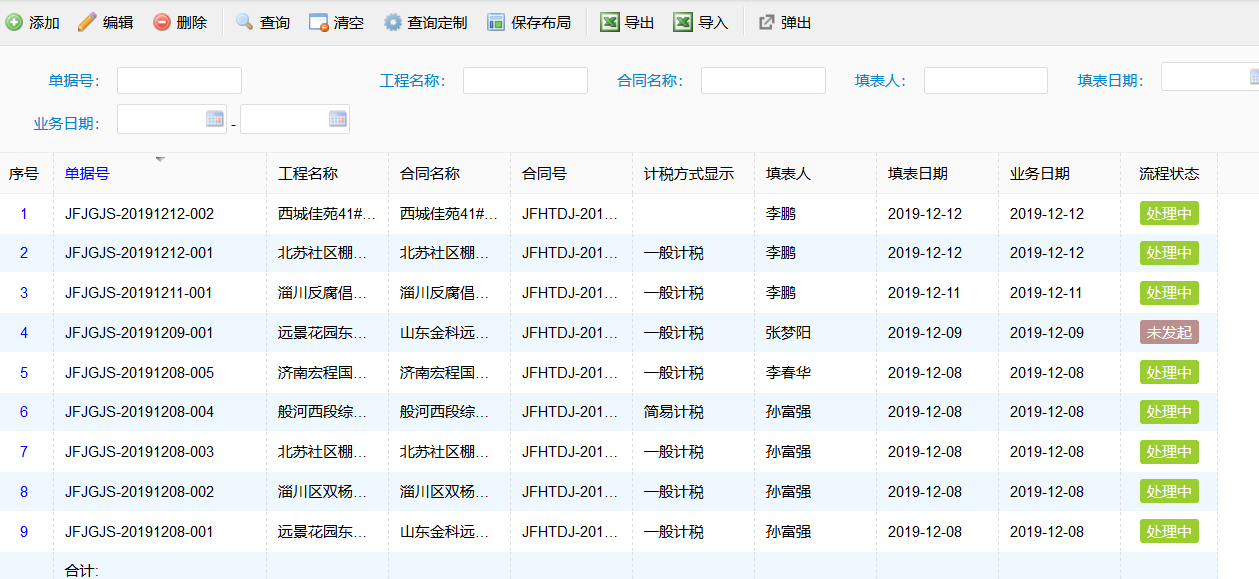The image size is (1259, 579).
Task: Click the 查询 magnifier icon
Action: [x=244, y=22]
